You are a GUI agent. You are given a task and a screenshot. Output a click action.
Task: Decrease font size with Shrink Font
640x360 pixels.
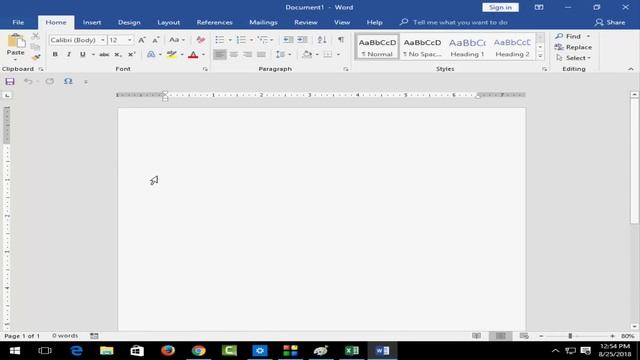point(156,40)
